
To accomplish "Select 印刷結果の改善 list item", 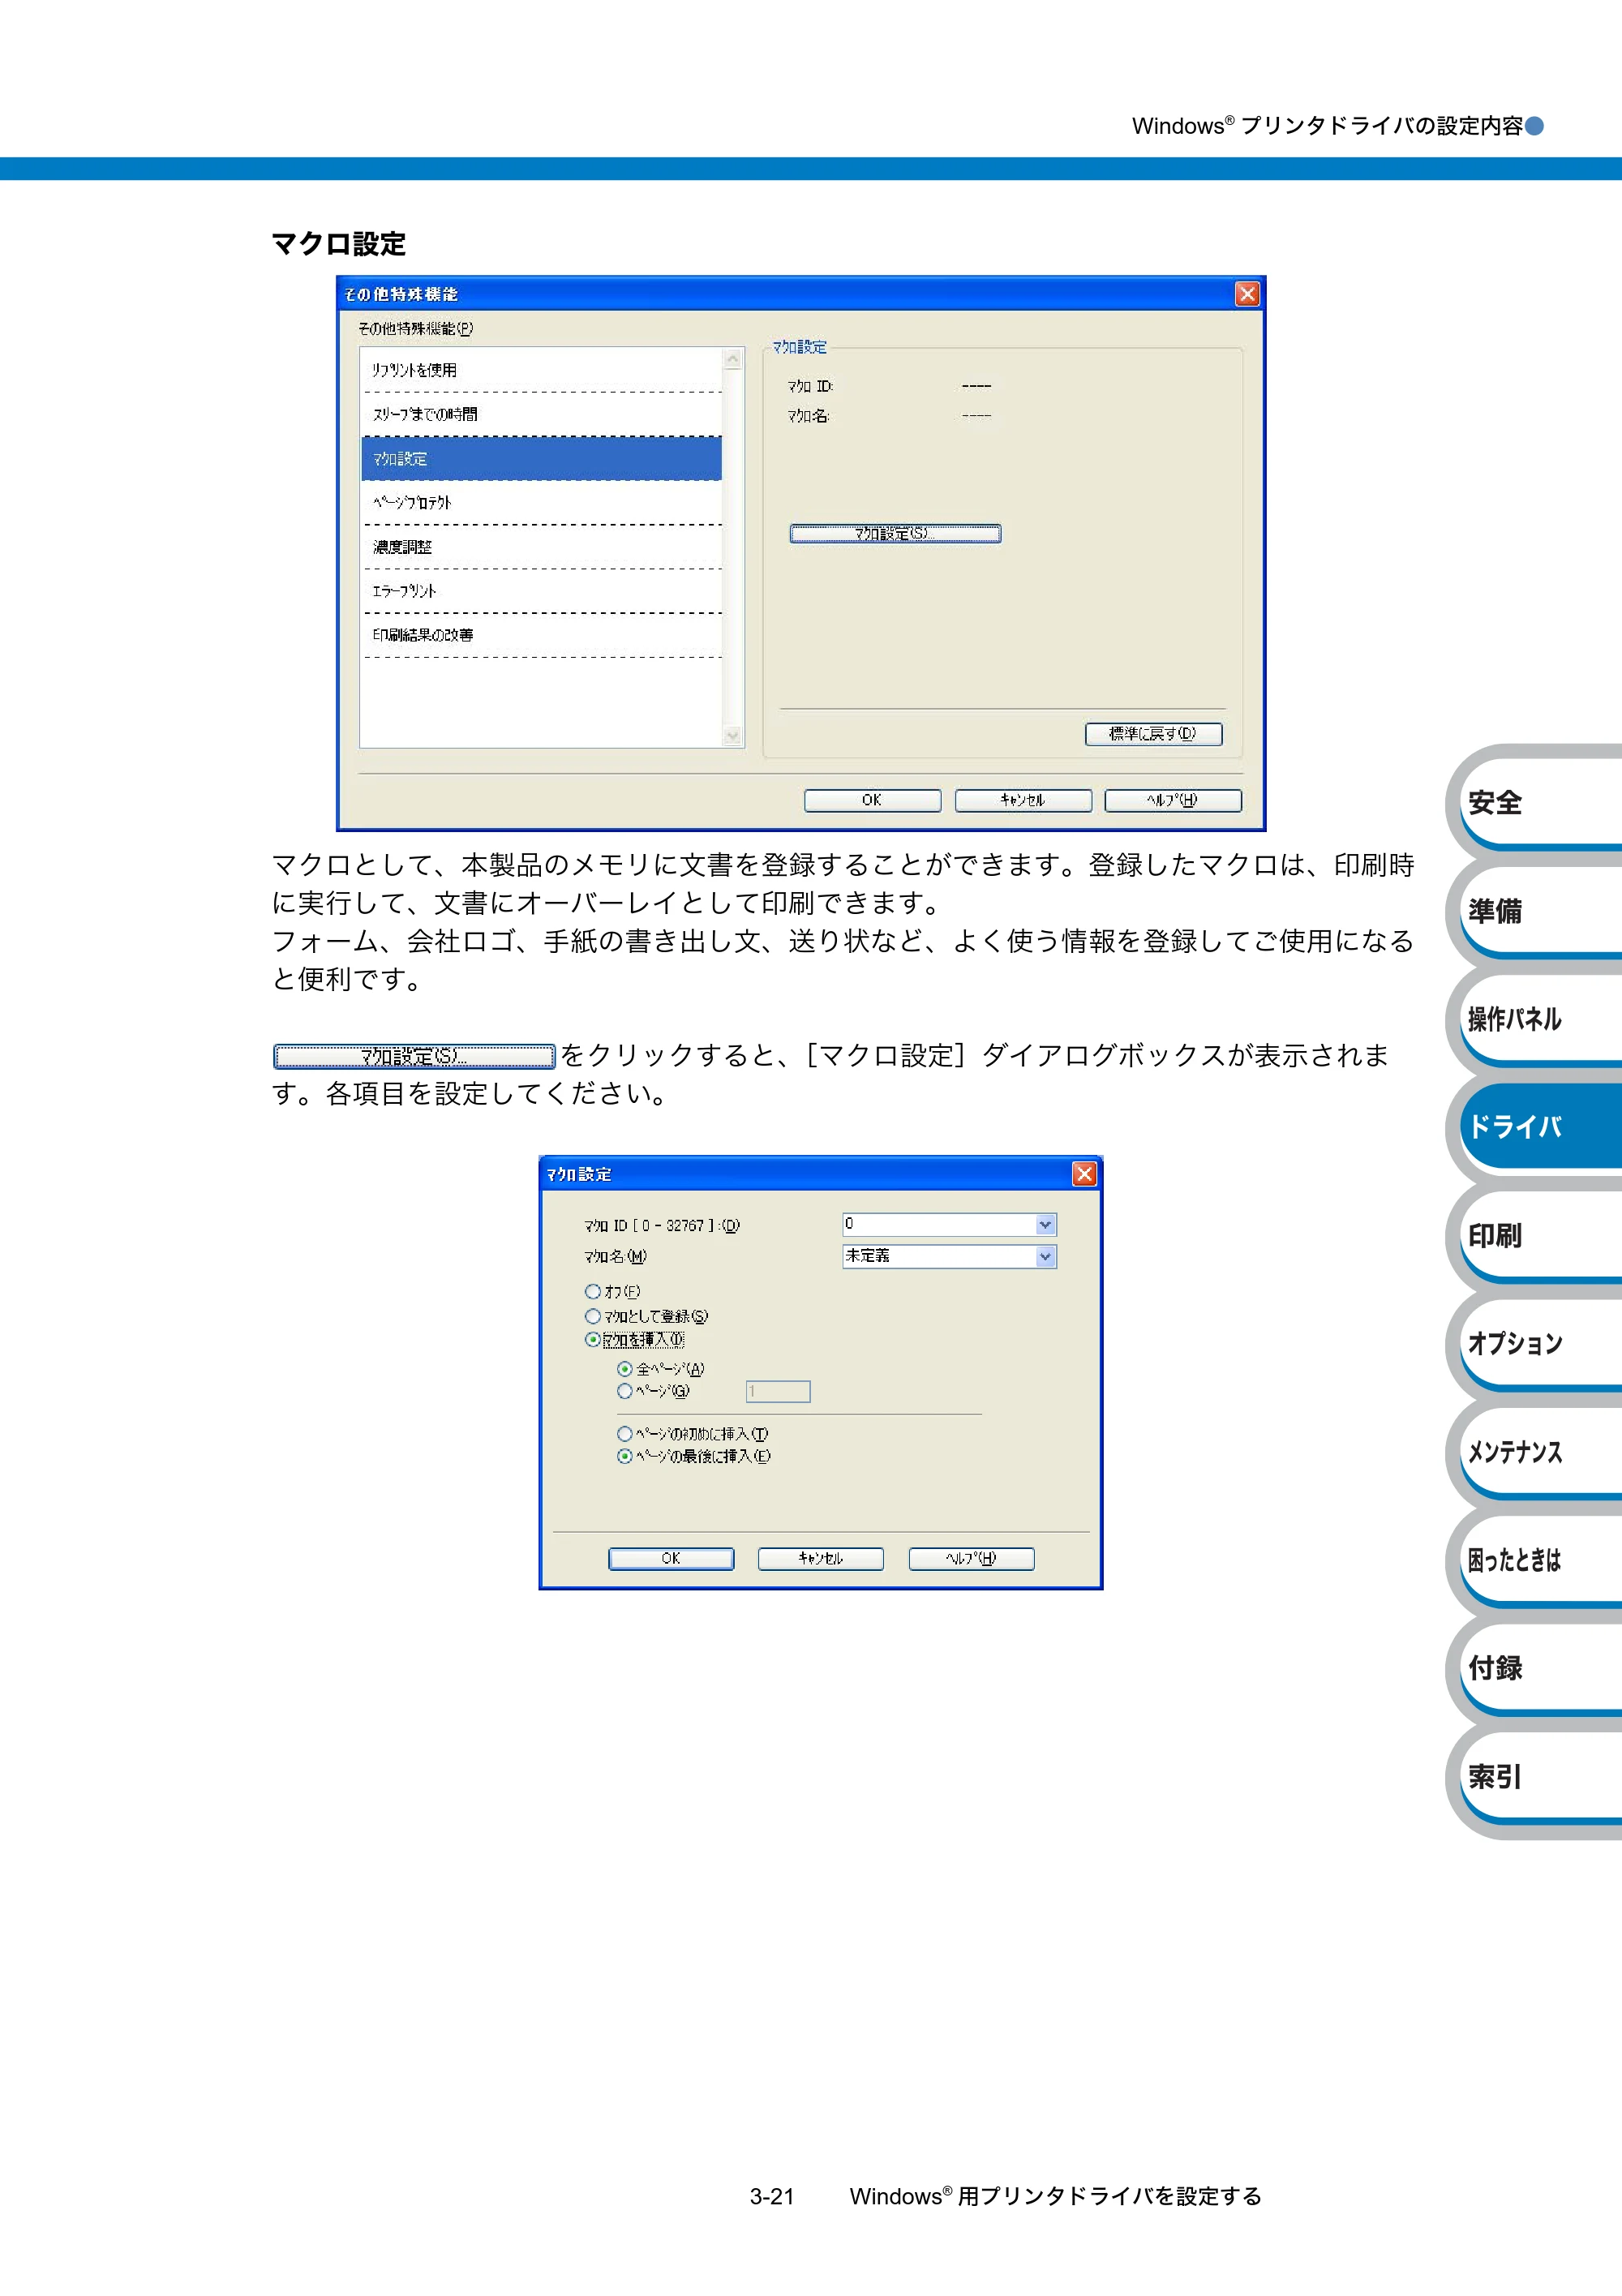I will click(x=541, y=635).
